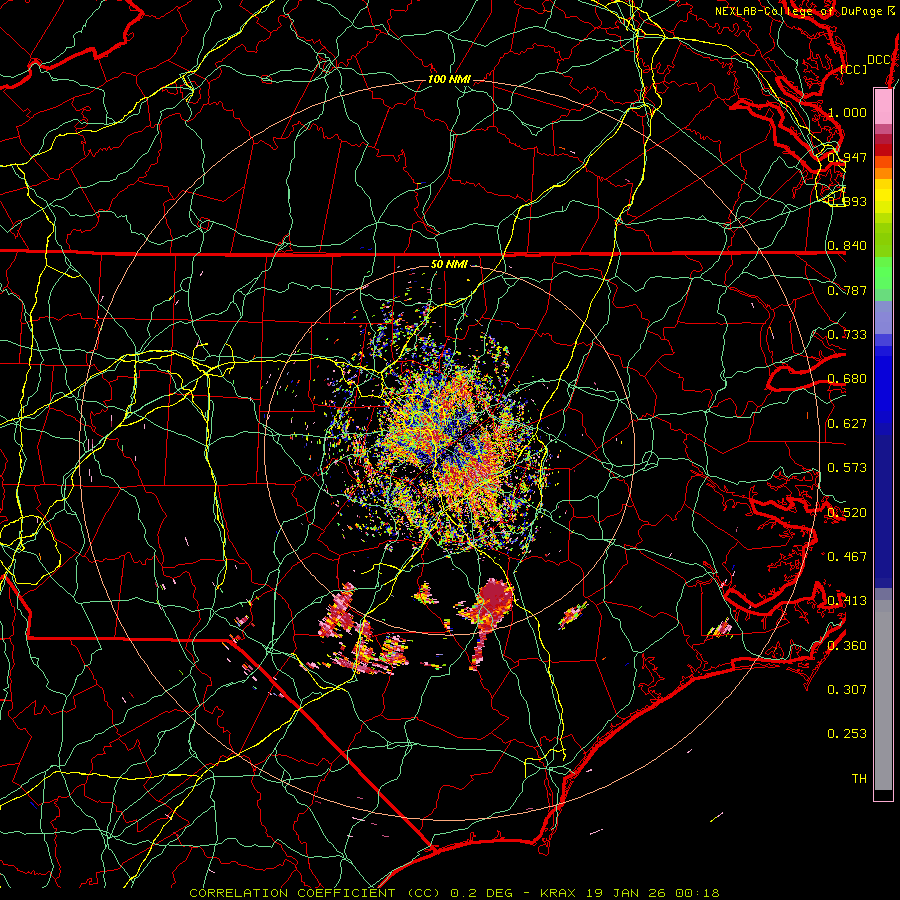Select the 0.680 scale value
900x900 pixels.
[847, 379]
